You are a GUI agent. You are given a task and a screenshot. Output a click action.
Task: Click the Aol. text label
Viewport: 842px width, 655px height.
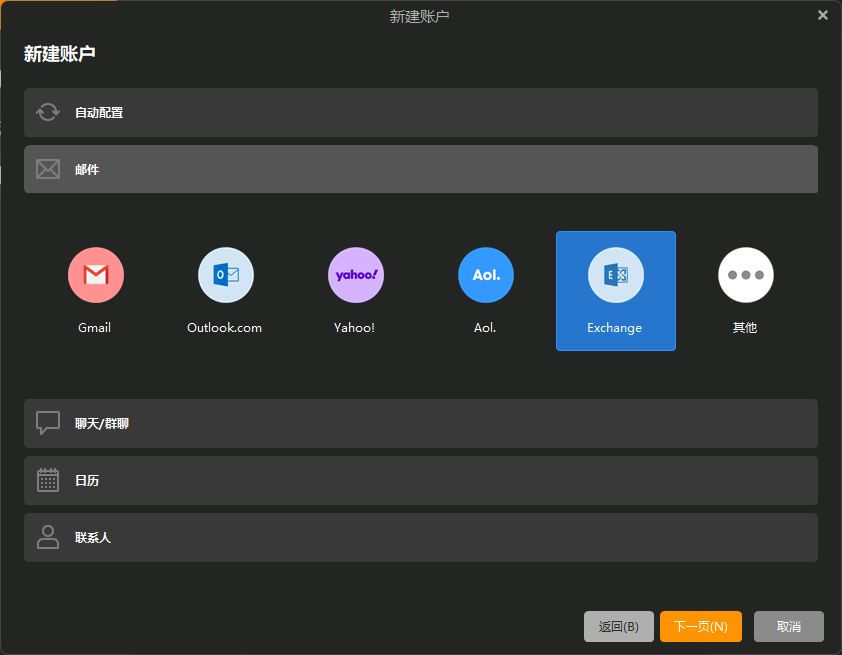click(485, 328)
